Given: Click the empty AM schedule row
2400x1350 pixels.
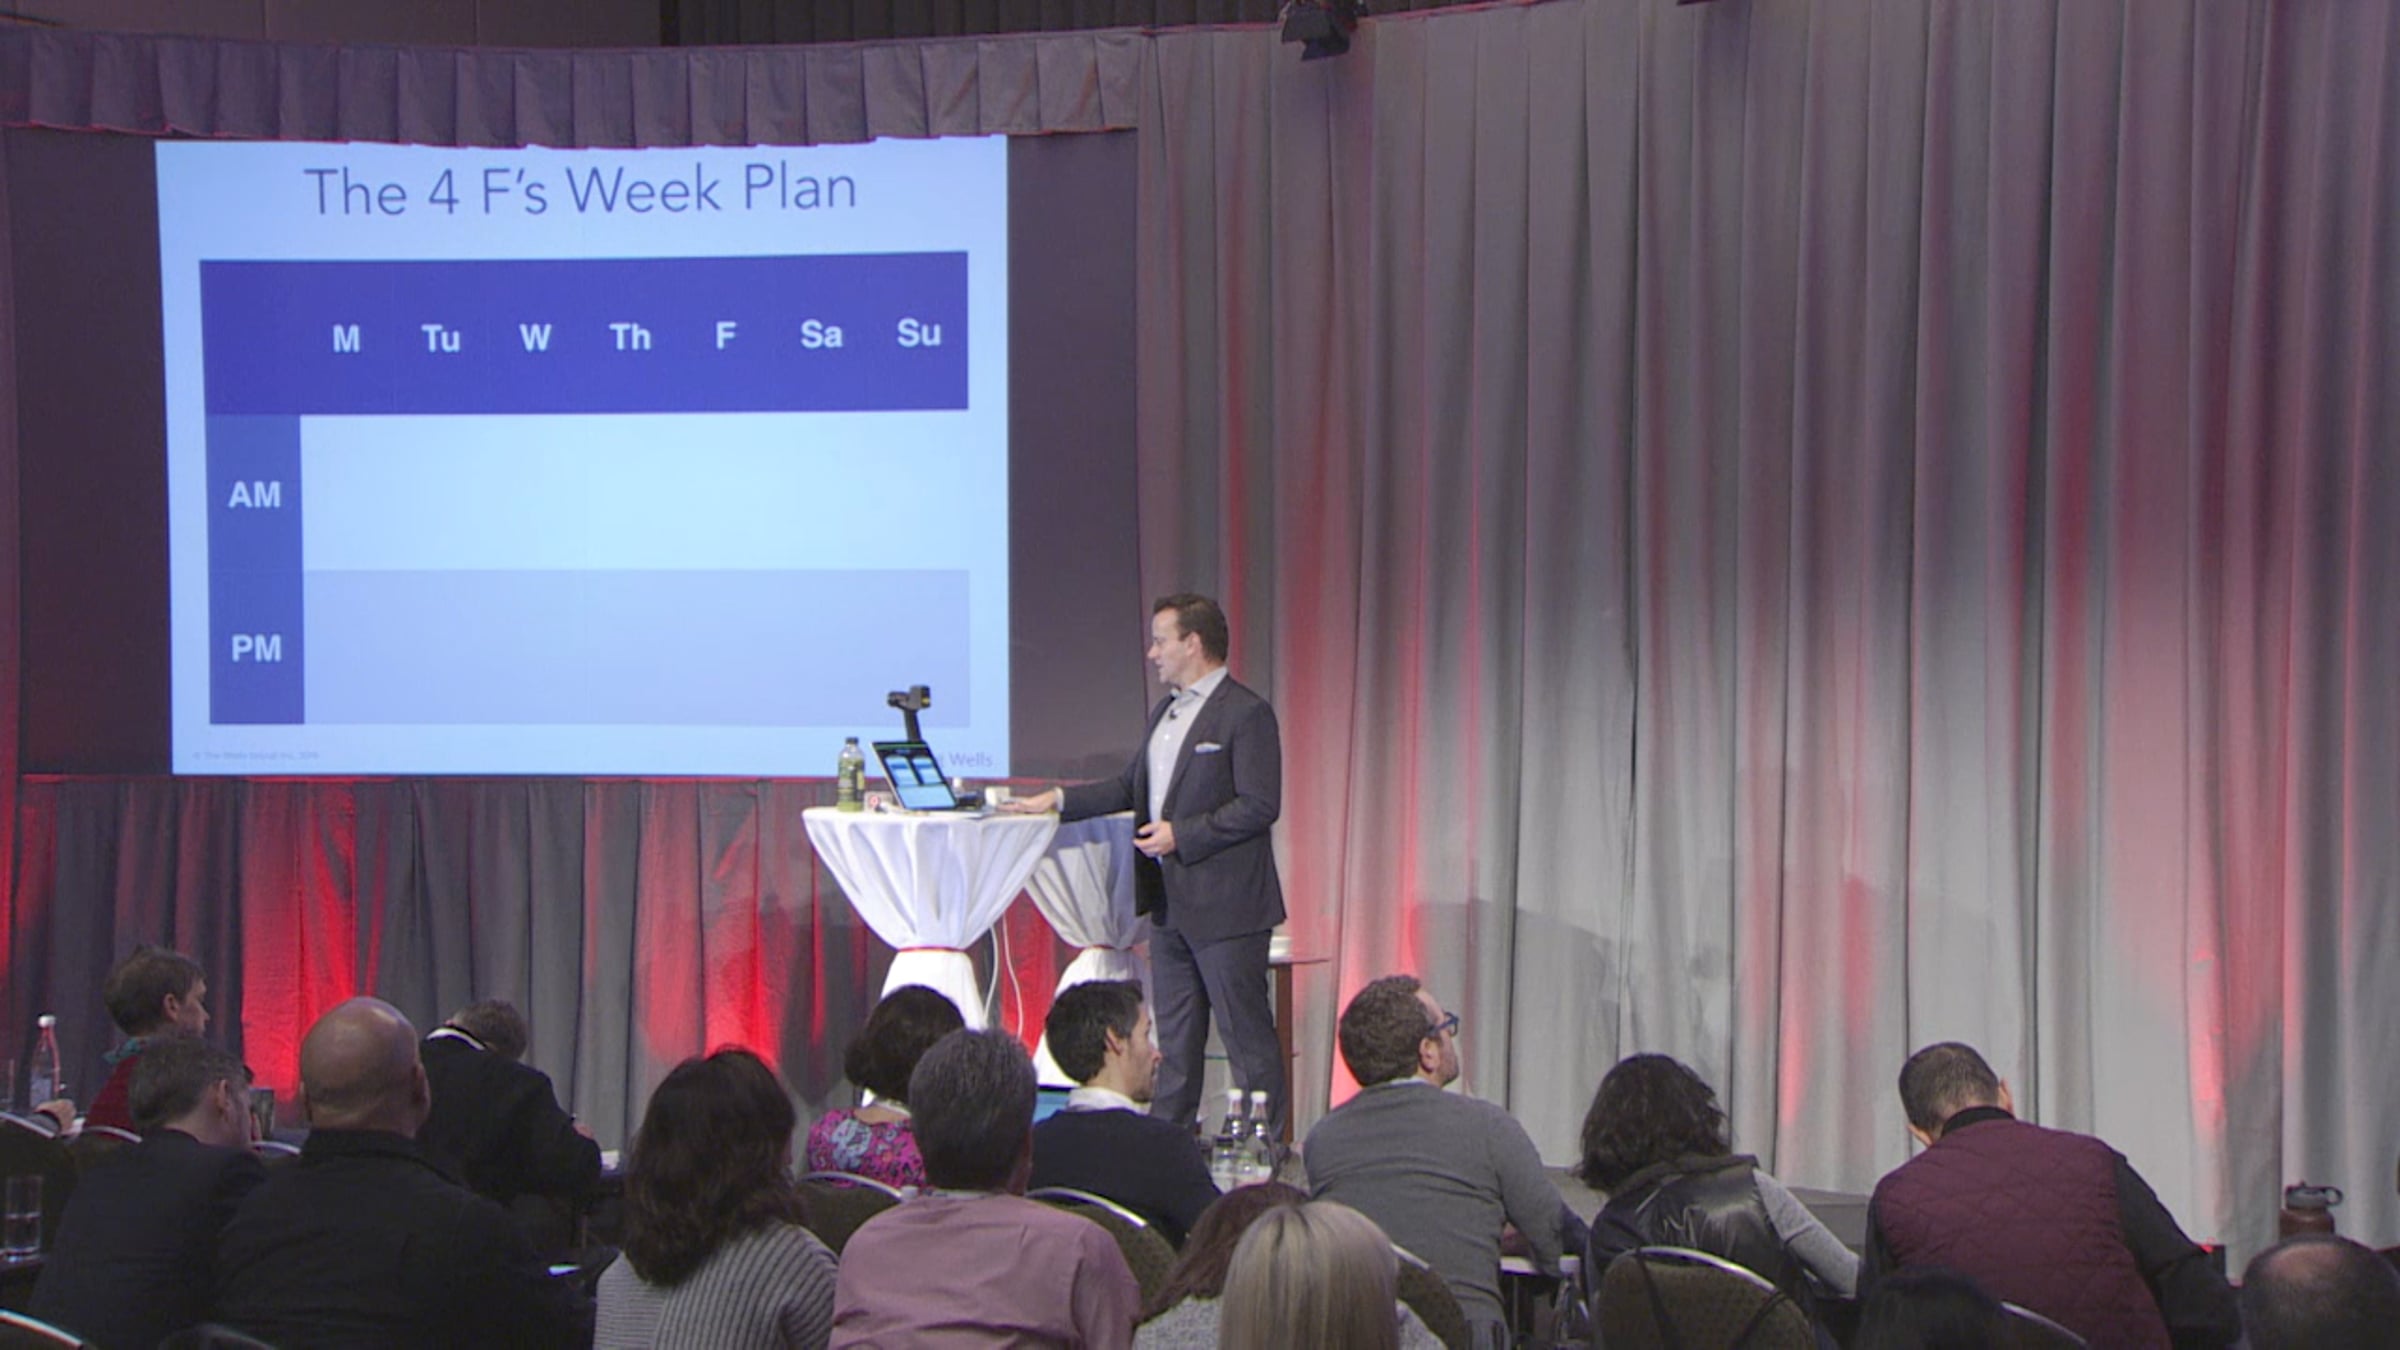Looking at the screenshot, I should pyautogui.click(x=635, y=492).
